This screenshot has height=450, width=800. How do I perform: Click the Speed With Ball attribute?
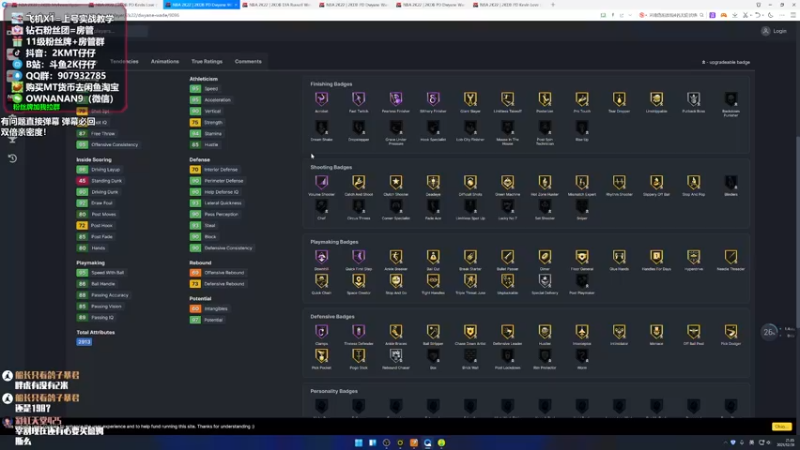click(101, 272)
